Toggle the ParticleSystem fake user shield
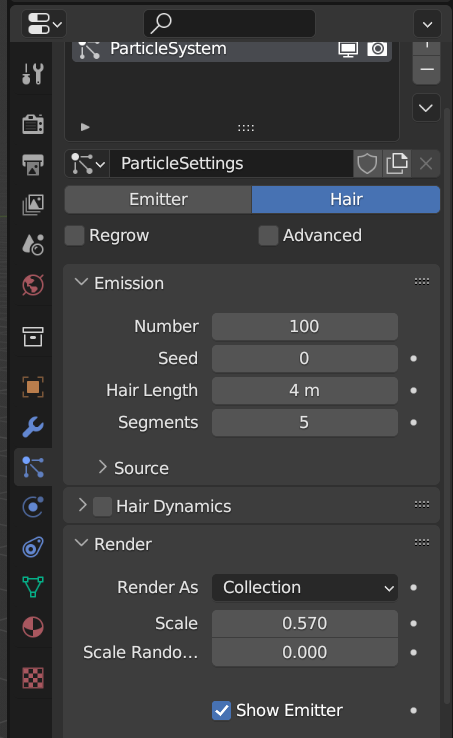This screenshot has height=738, width=453. click(367, 164)
